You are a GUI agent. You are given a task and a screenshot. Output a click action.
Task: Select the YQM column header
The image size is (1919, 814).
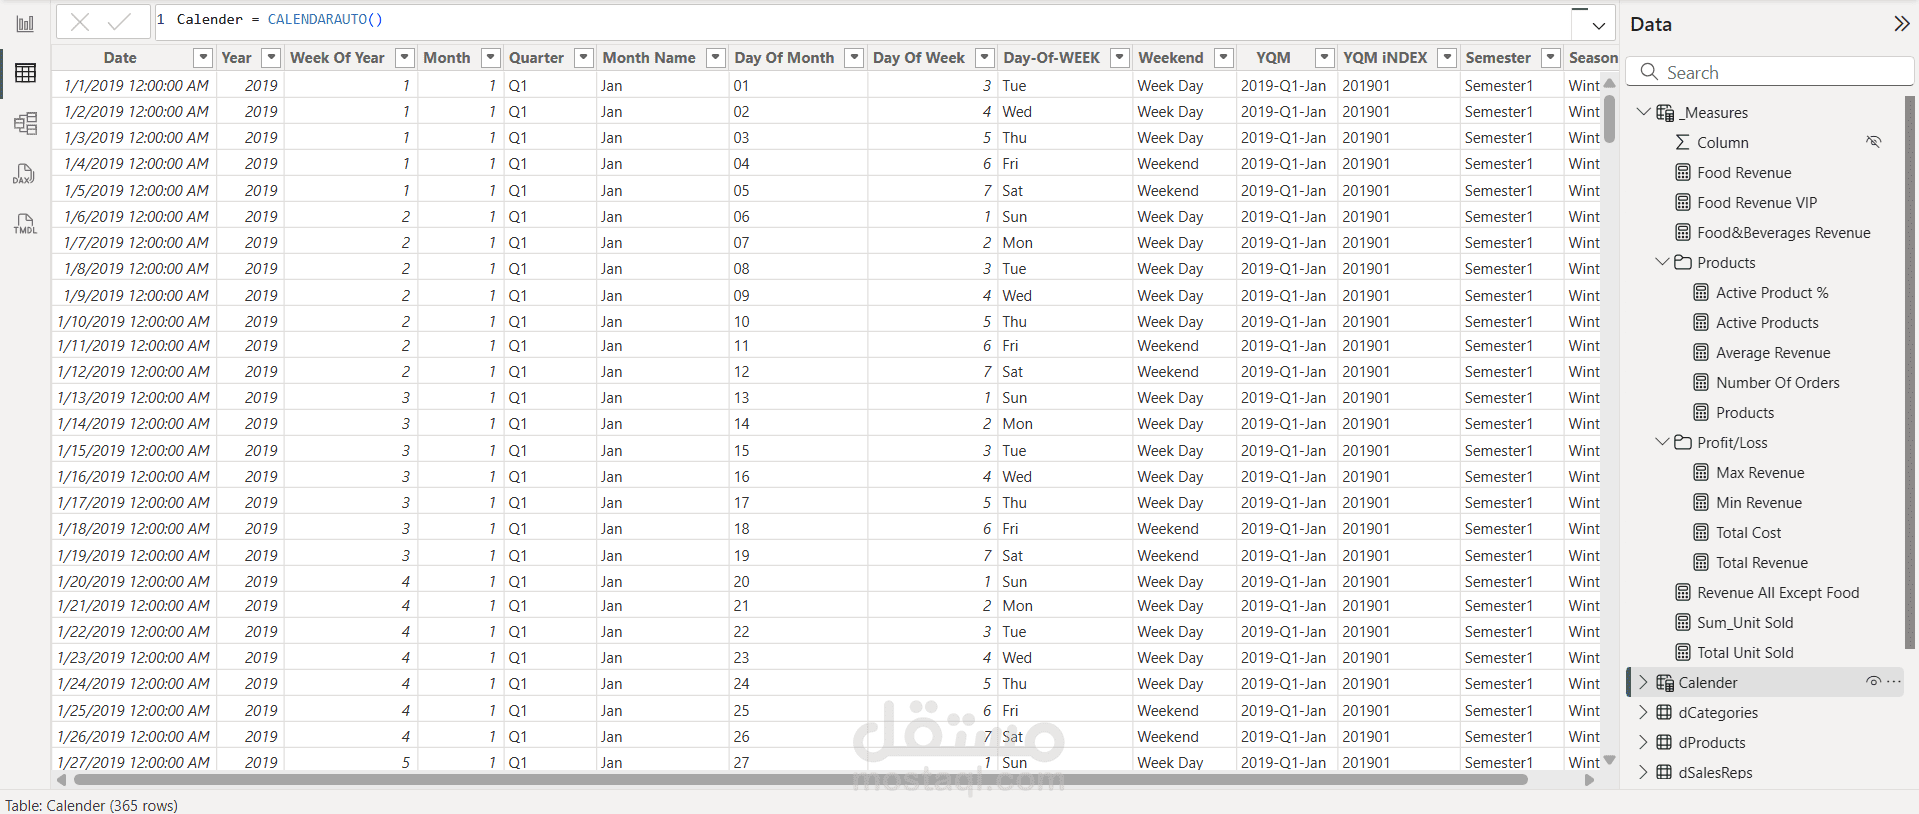pos(1273,58)
